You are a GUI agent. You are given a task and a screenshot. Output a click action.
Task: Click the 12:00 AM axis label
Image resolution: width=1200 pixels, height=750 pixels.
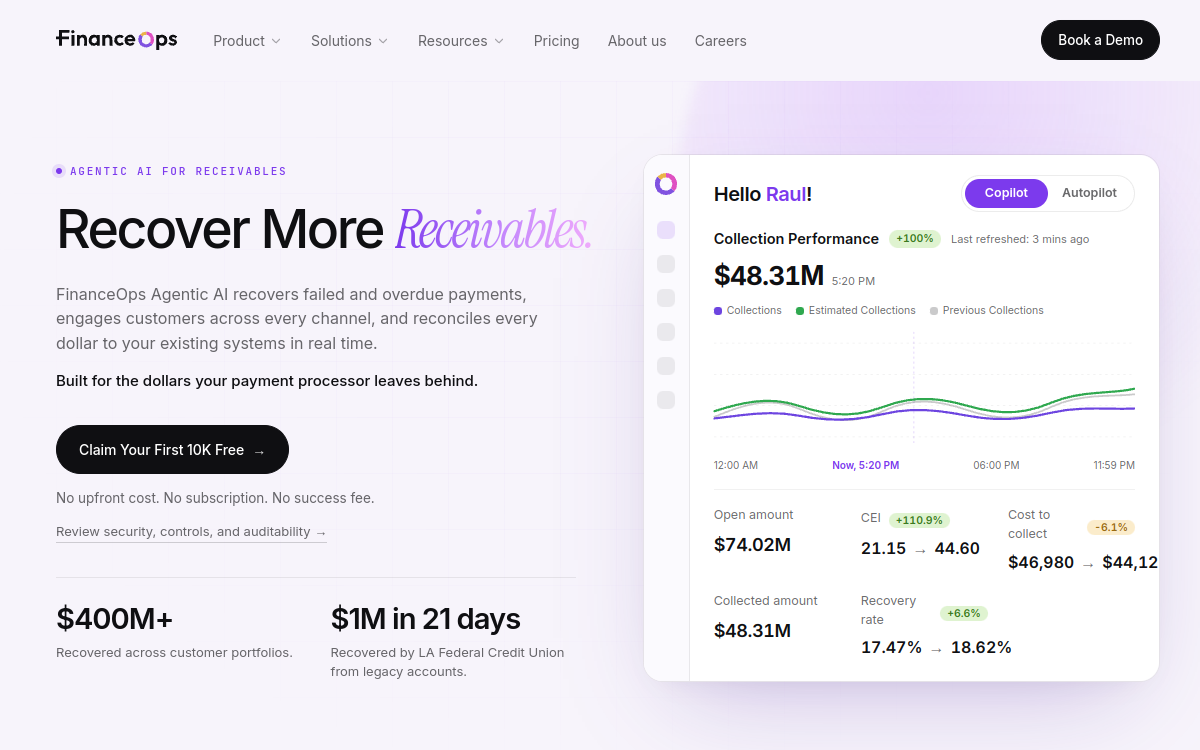(x=736, y=465)
